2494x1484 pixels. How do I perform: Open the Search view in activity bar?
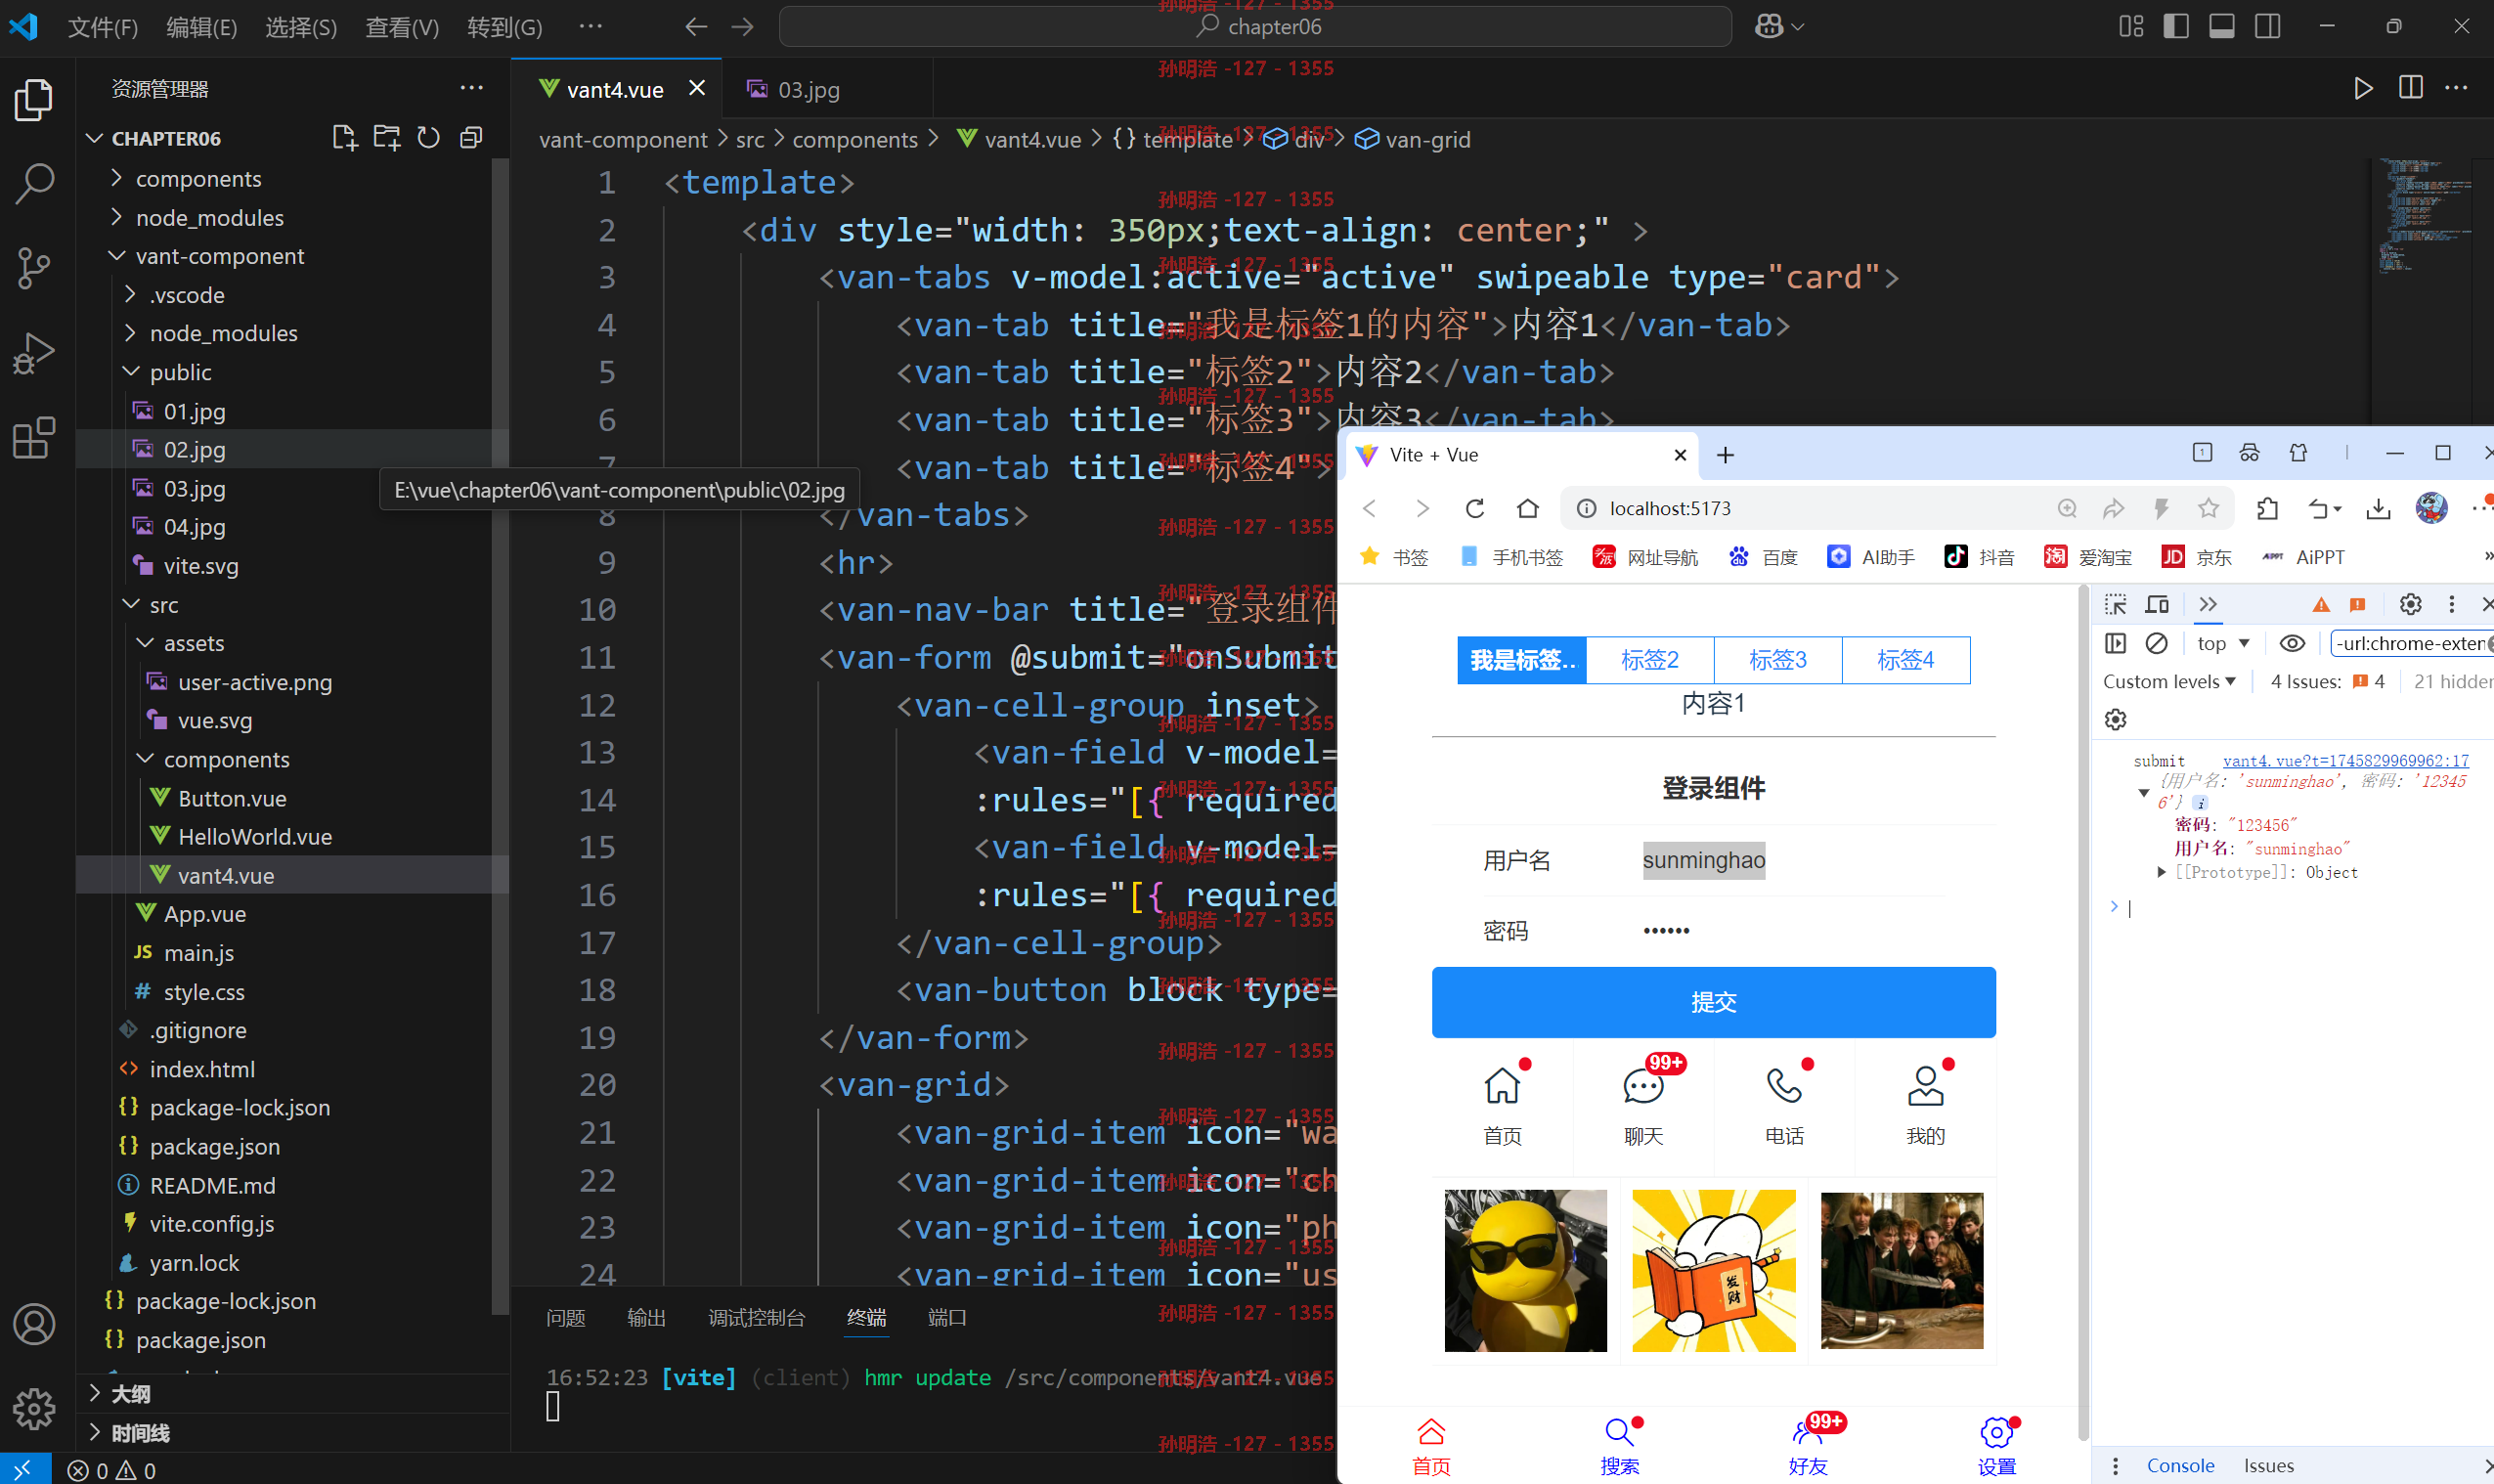click(x=34, y=184)
